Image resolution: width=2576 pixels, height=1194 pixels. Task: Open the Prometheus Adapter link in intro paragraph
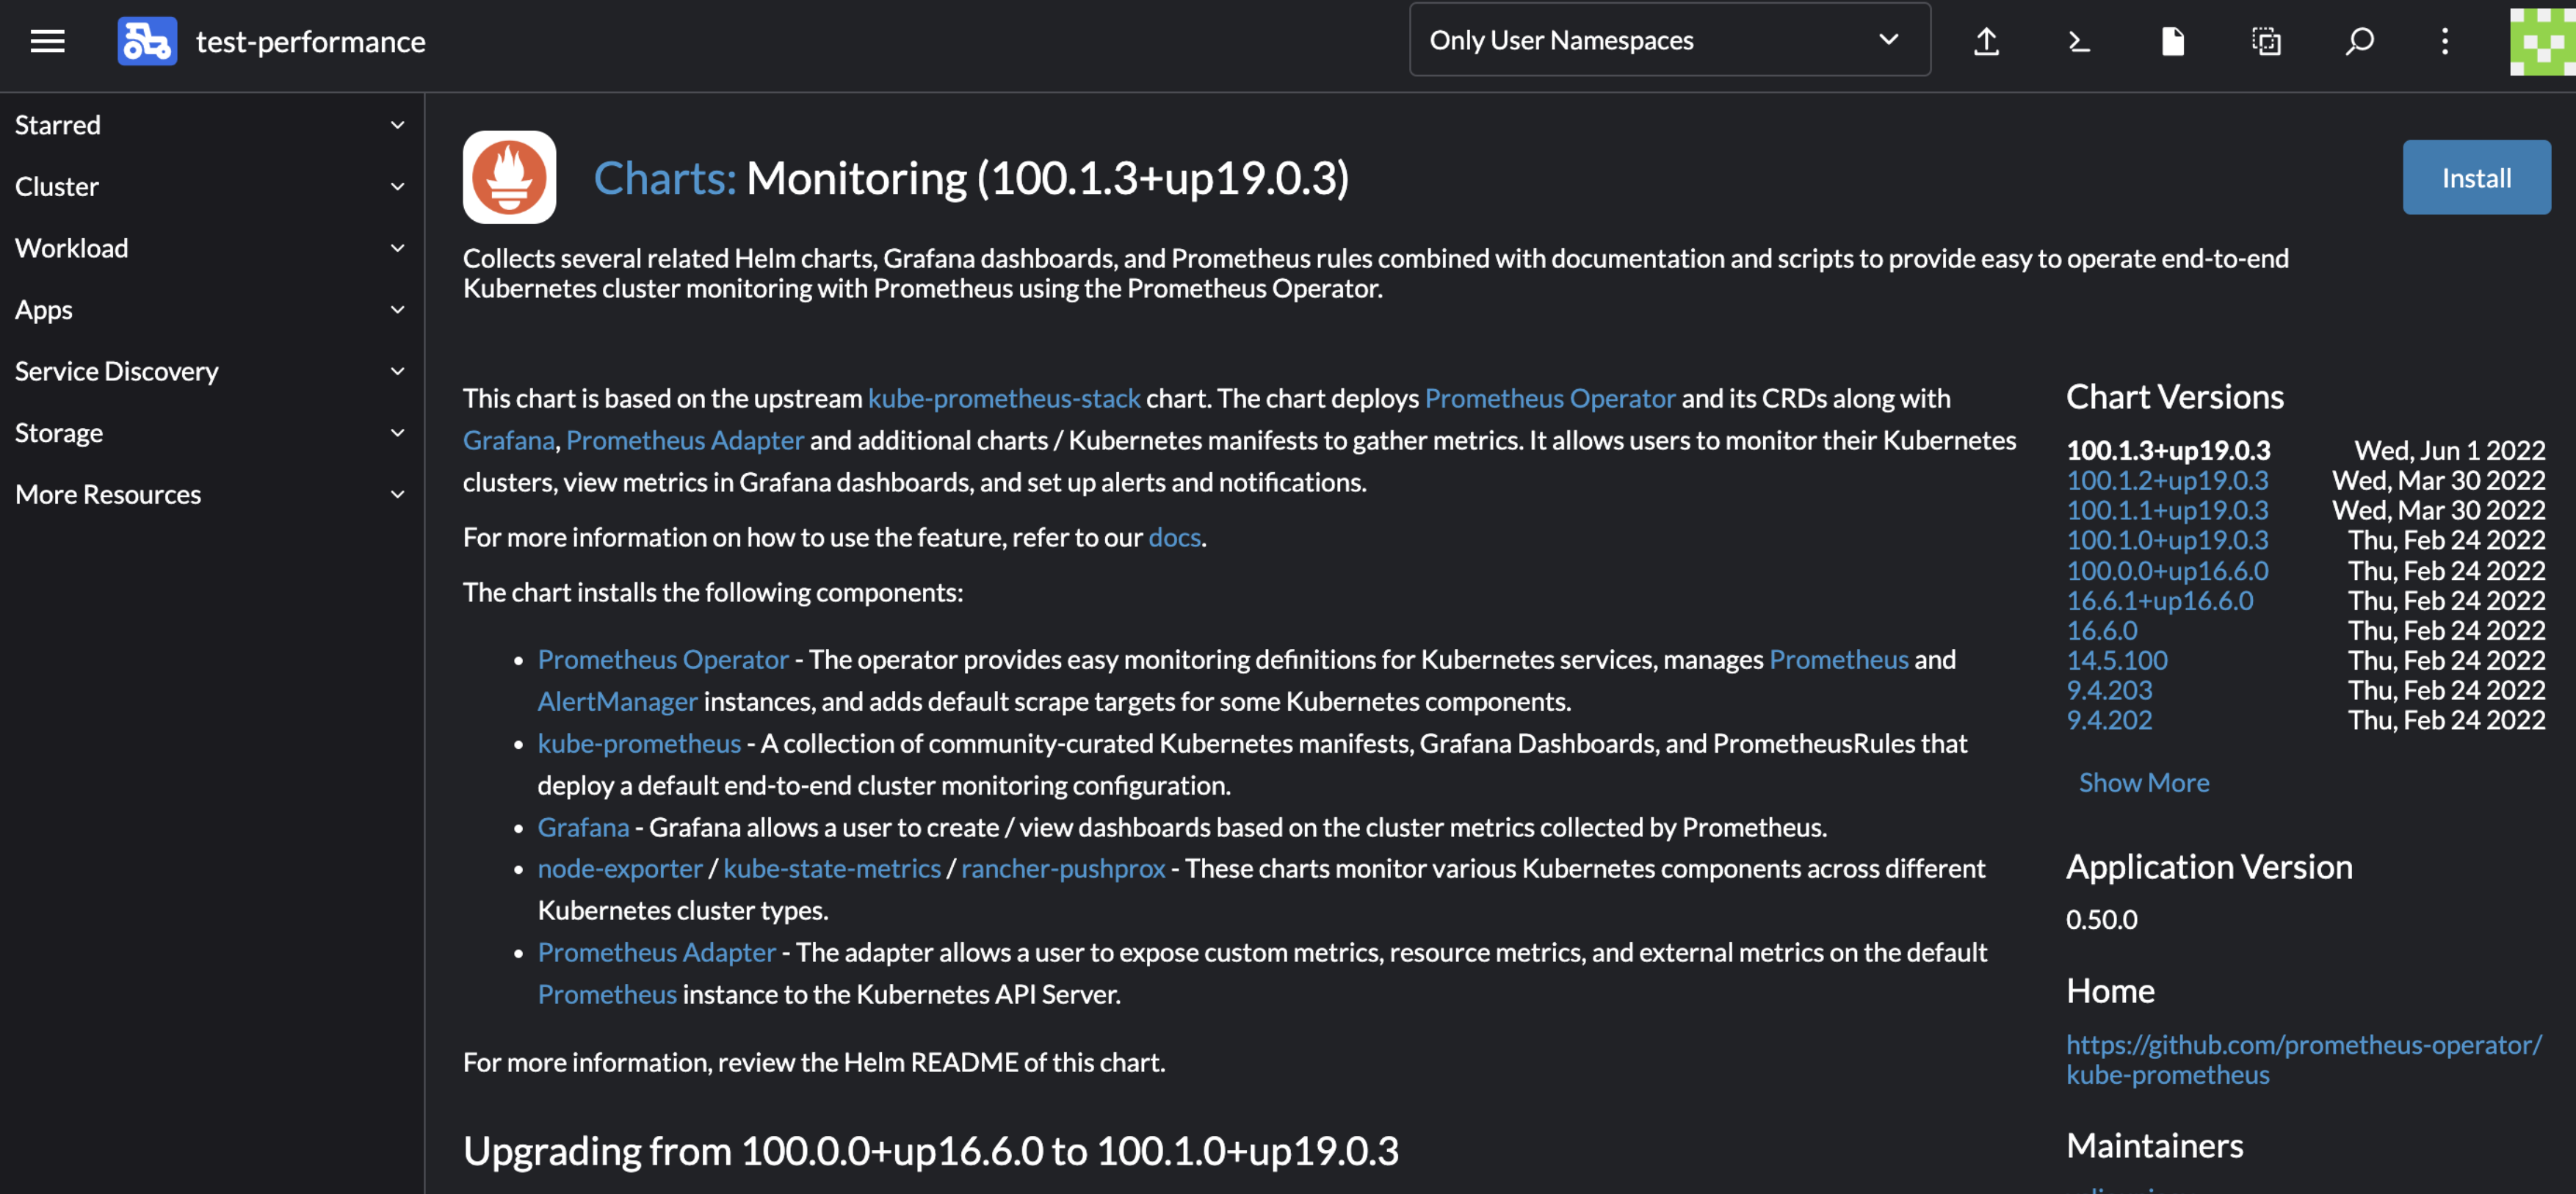[x=685, y=440]
